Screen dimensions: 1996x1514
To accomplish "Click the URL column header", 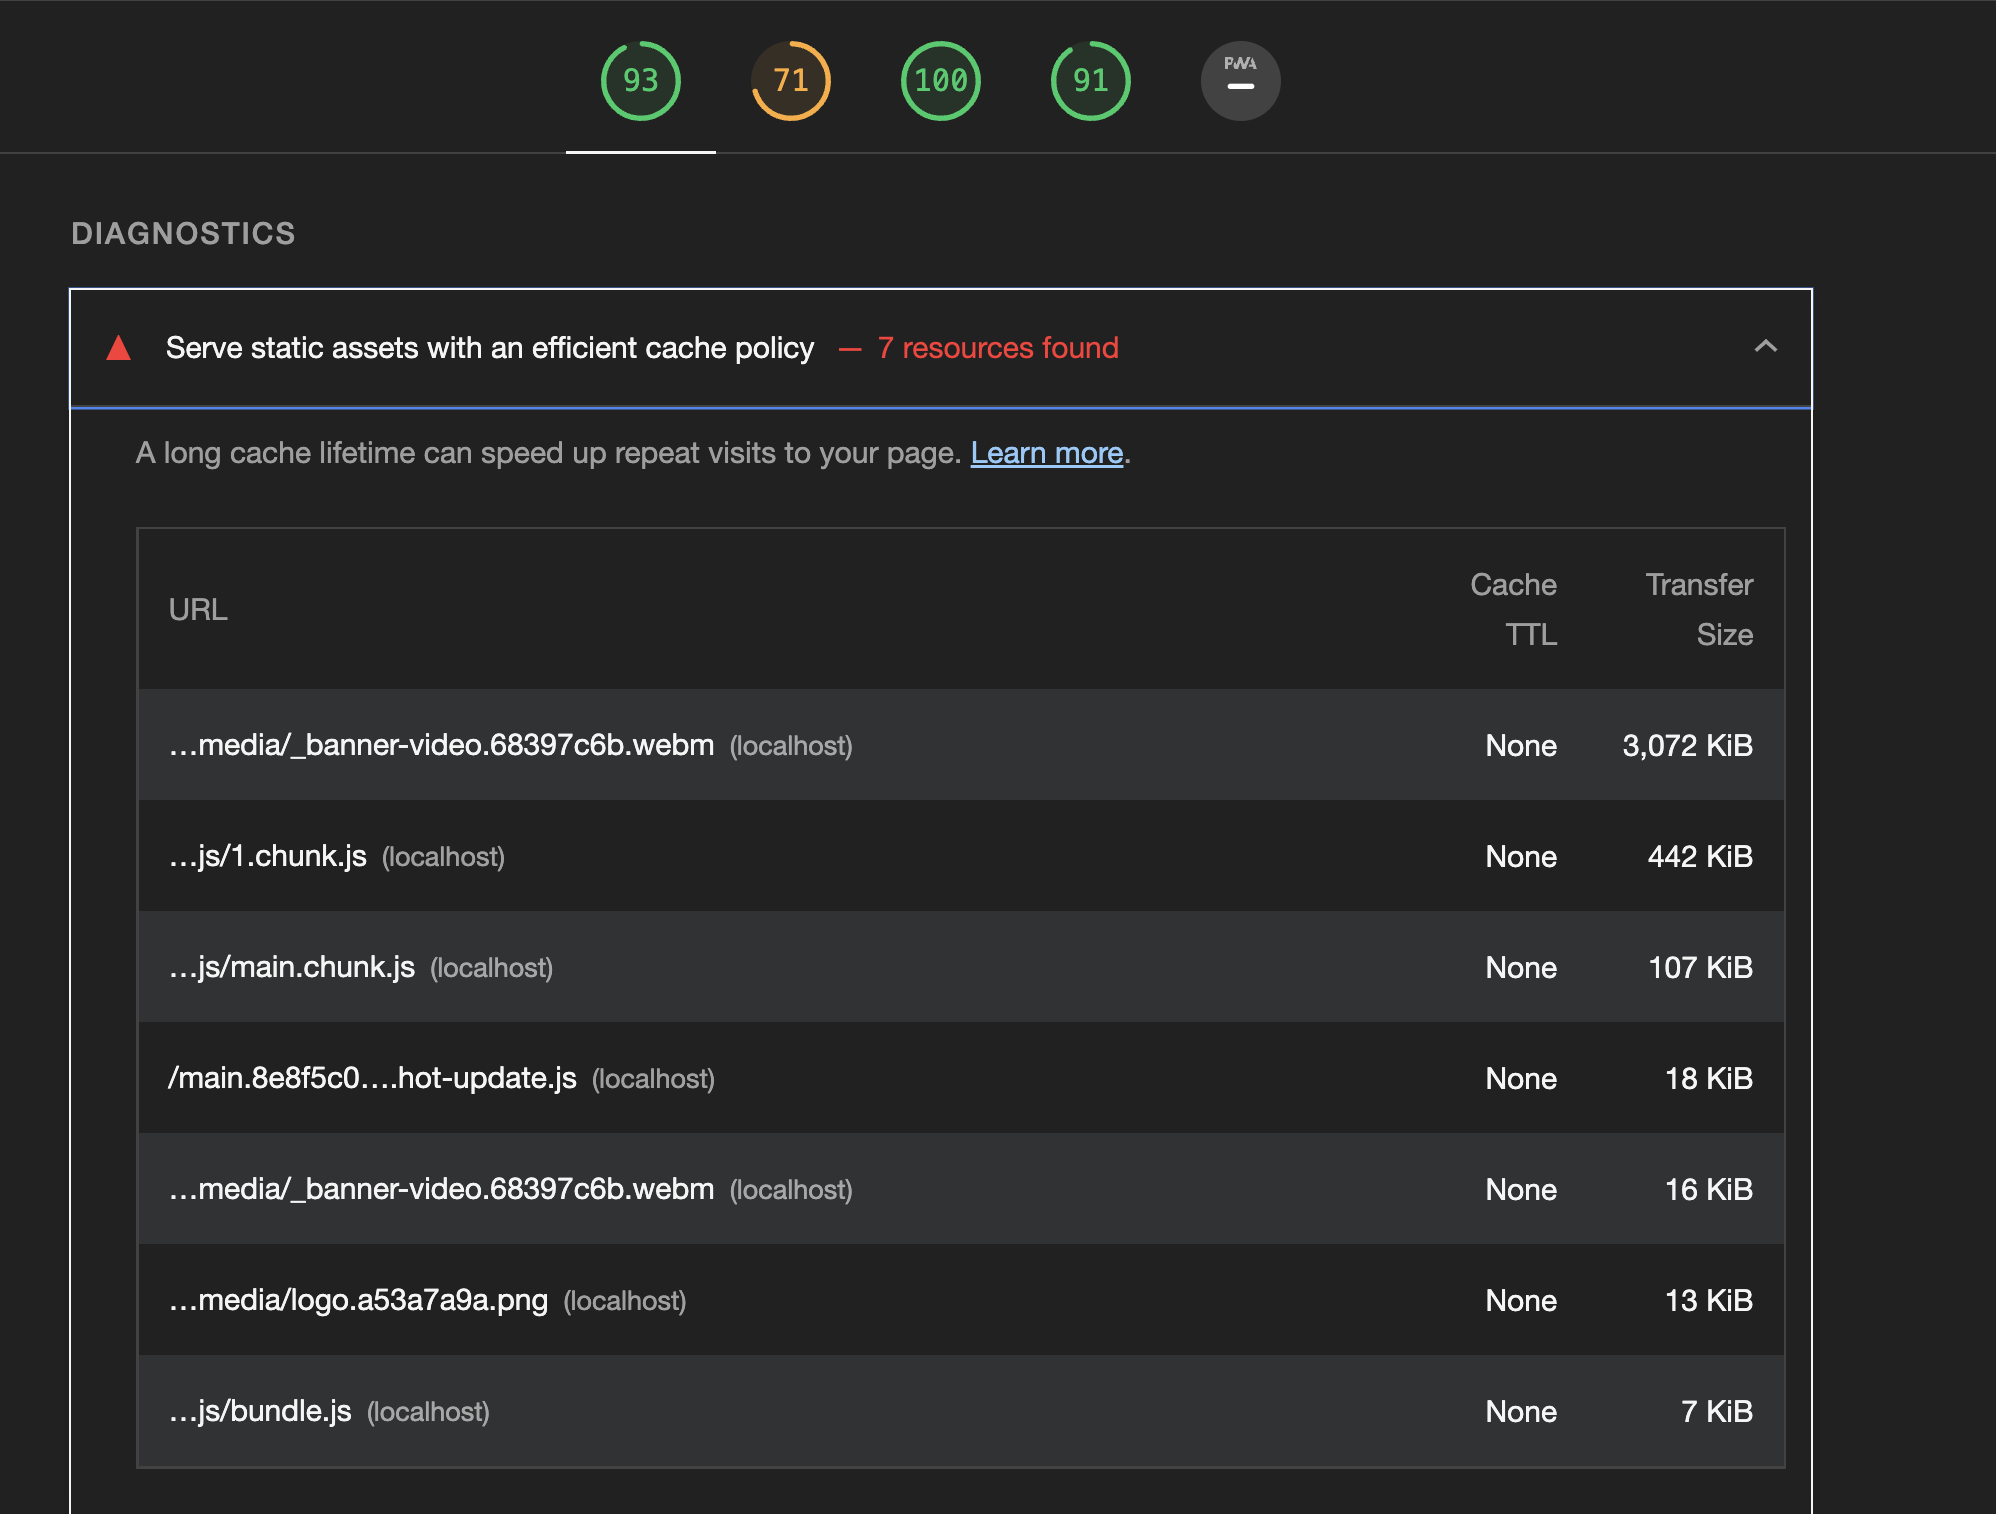I will 198,609.
